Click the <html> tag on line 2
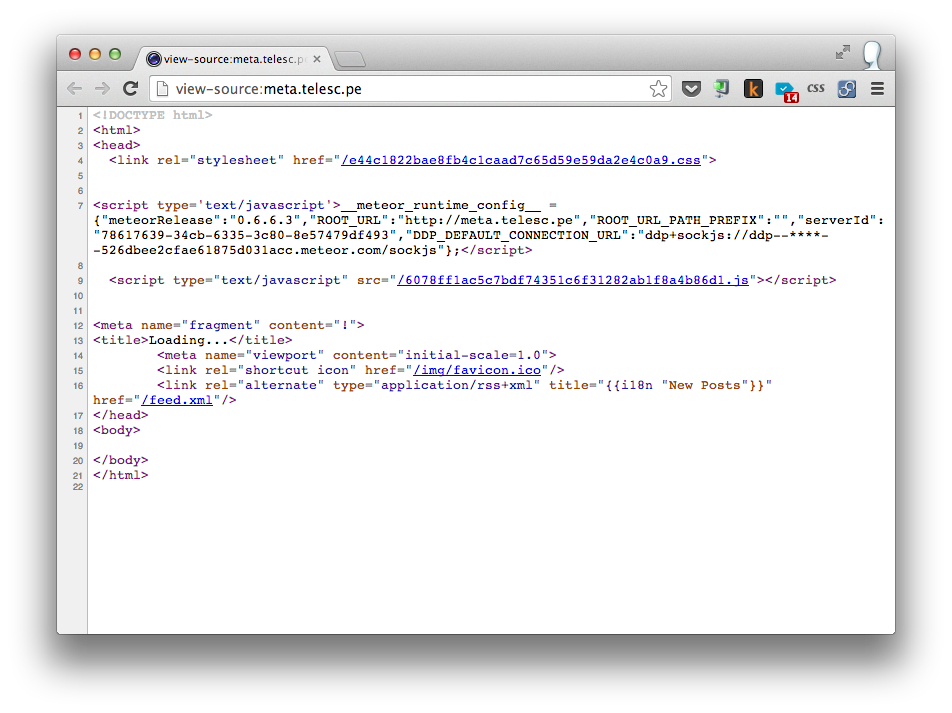Viewport: 952px width, 713px height. [117, 130]
